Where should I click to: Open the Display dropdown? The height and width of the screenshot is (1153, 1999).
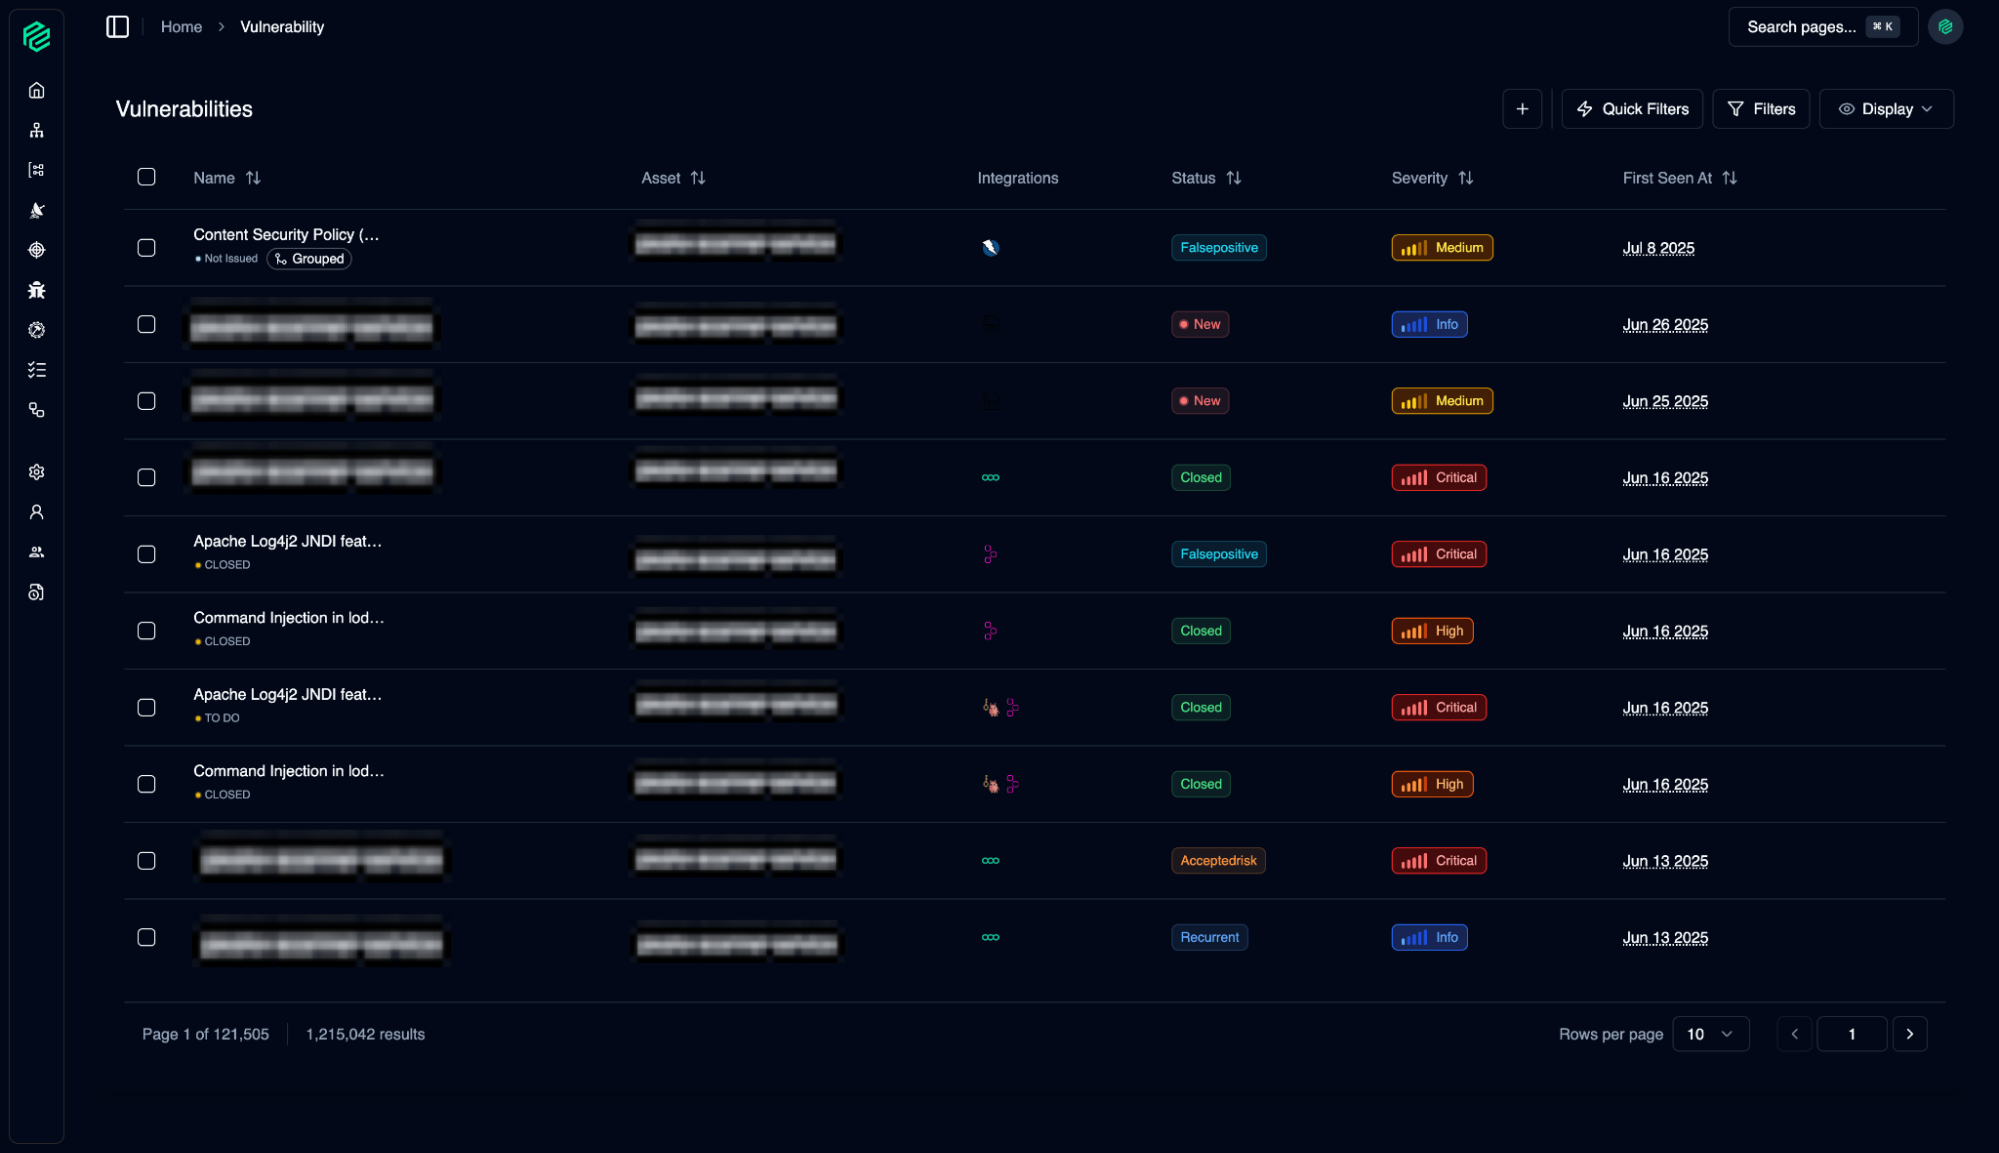click(1886, 109)
